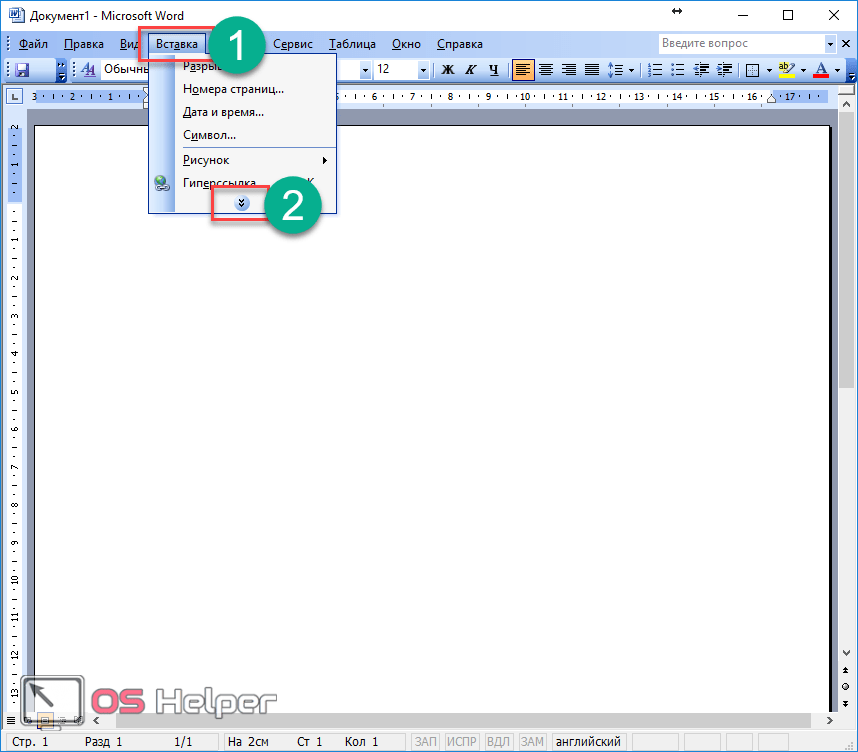Center align the text
This screenshot has width=858, height=752.
(546, 70)
